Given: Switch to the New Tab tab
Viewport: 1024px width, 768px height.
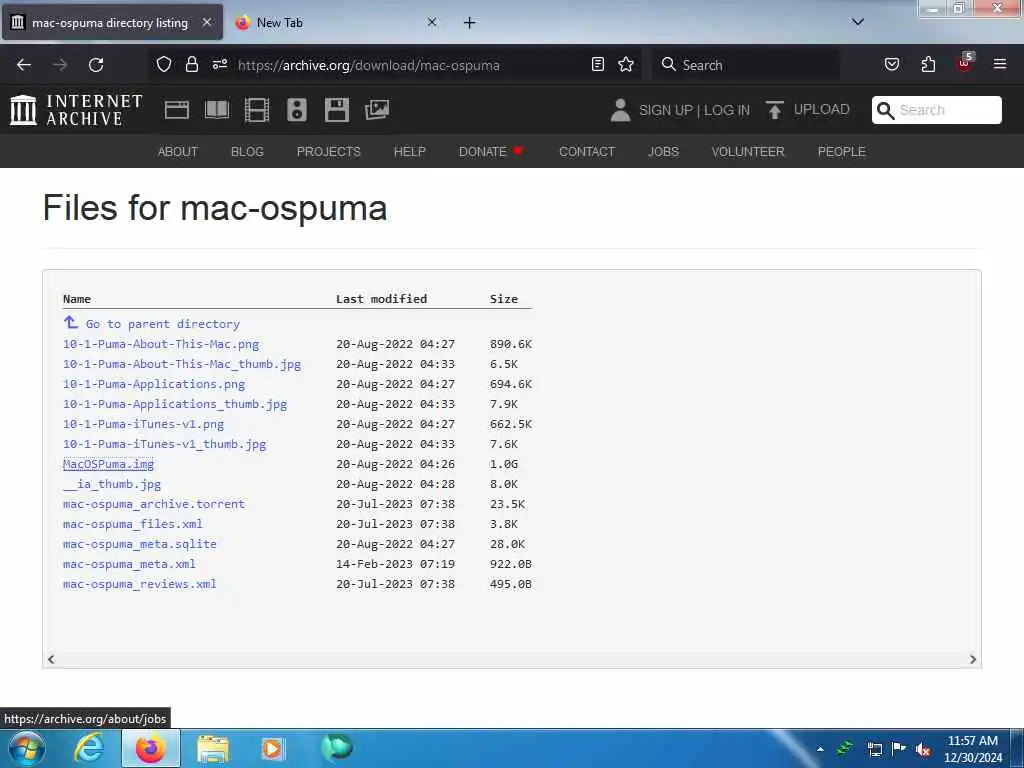Looking at the screenshot, I should pyautogui.click(x=336, y=22).
